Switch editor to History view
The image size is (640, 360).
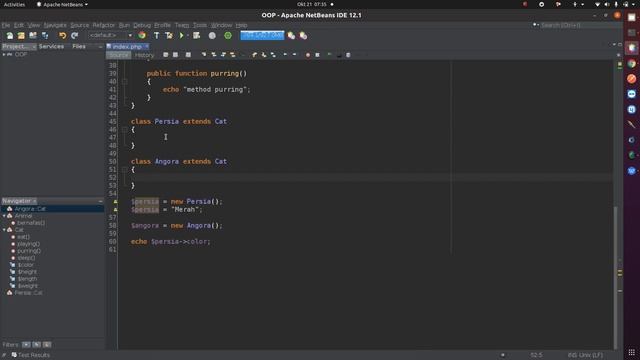(144, 55)
